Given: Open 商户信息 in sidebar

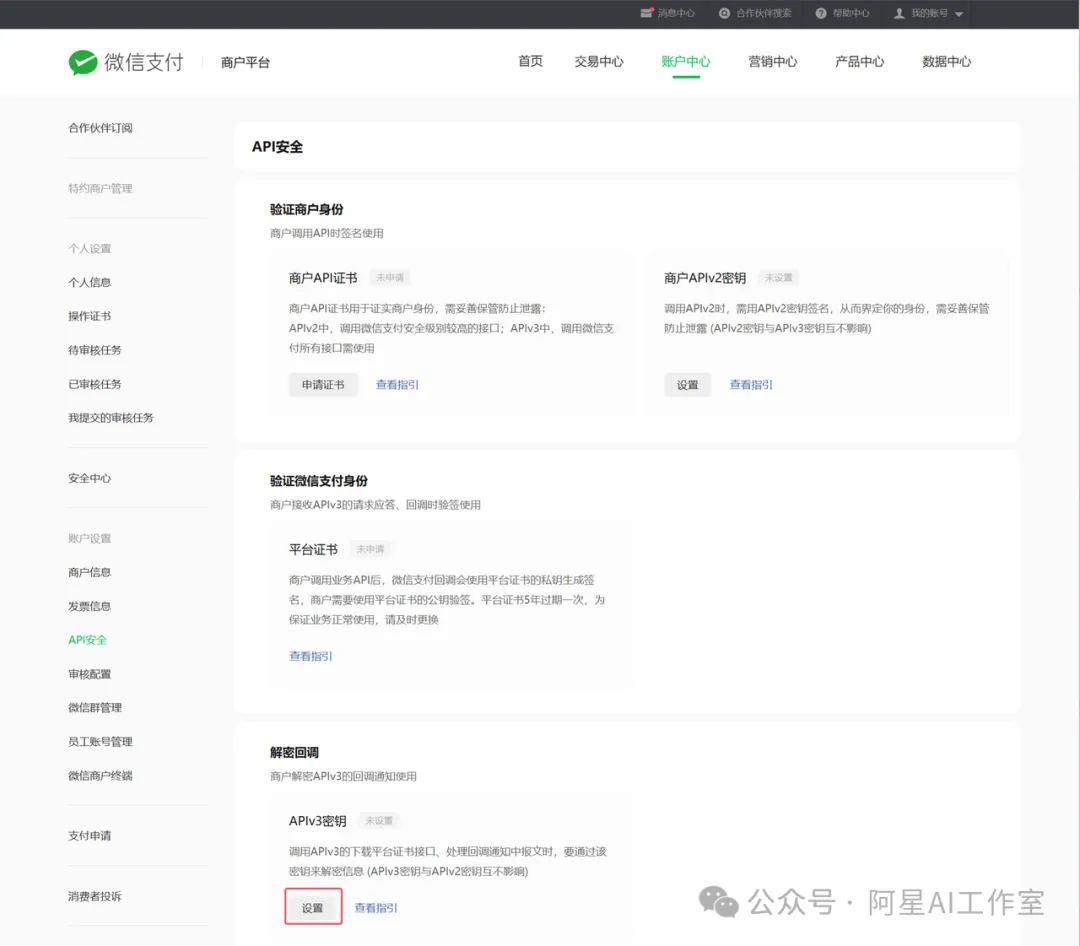Looking at the screenshot, I should coord(90,573).
